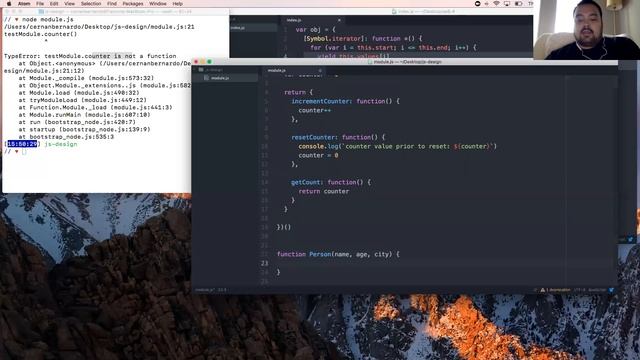The width and height of the screenshot is (640, 360).
Task: Open the File menu
Action: coord(40,3)
